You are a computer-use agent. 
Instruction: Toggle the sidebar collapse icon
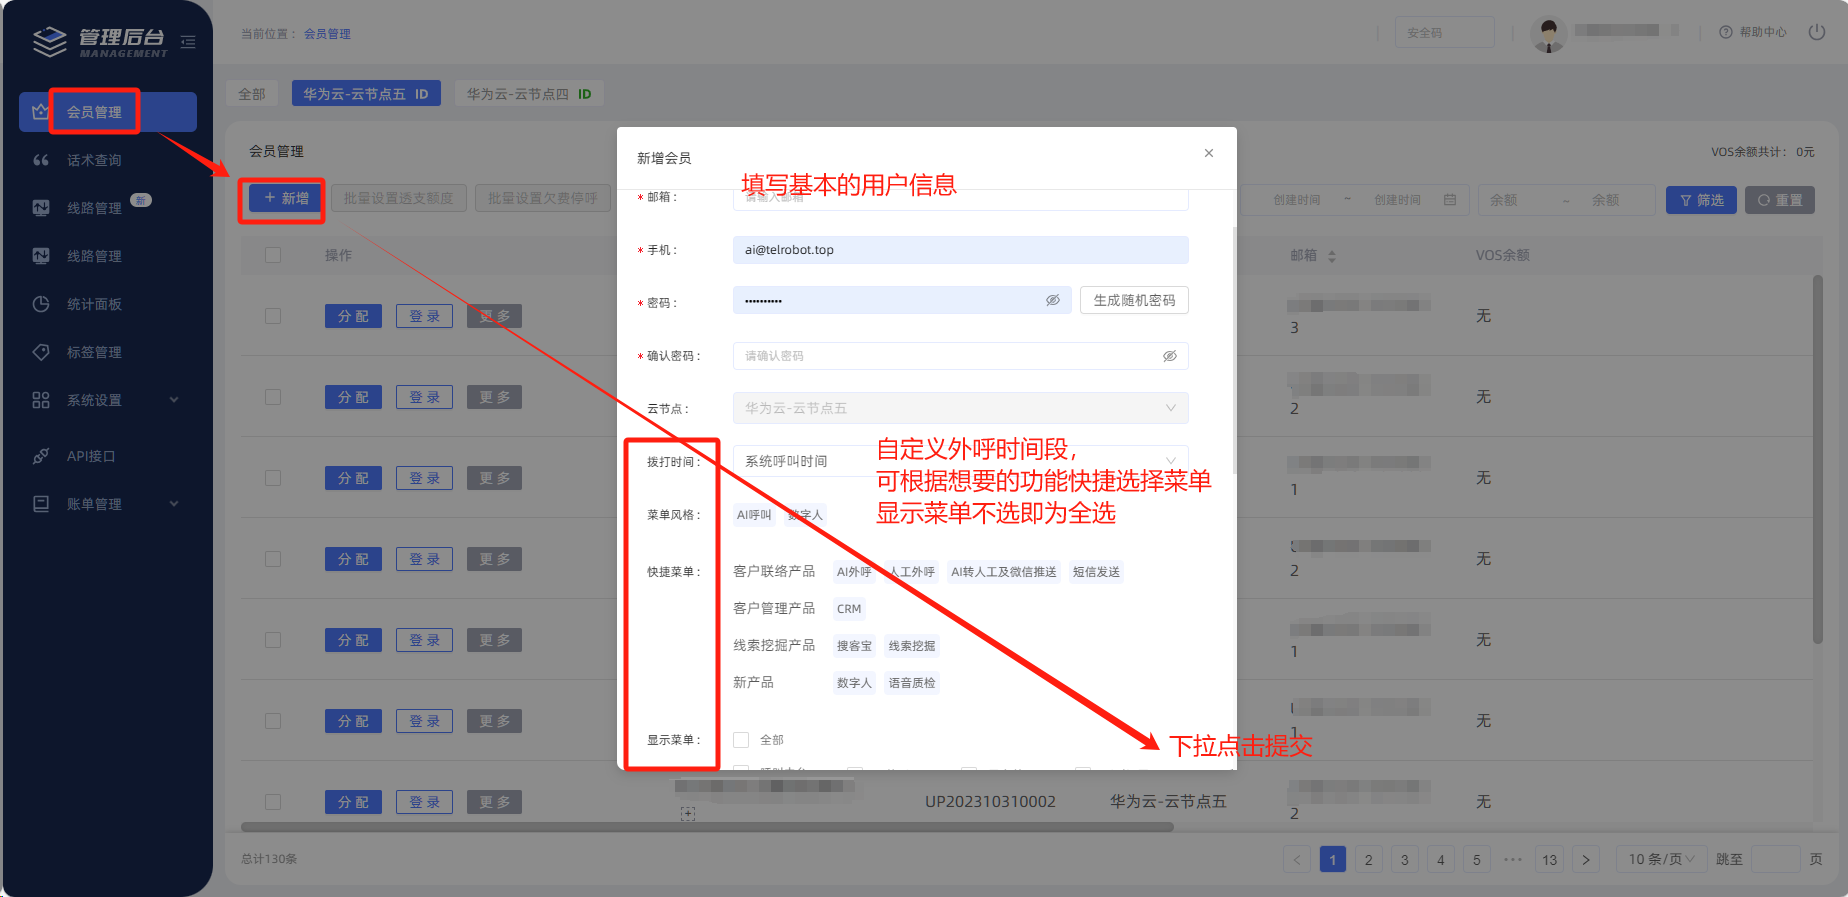tap(188, 42)
